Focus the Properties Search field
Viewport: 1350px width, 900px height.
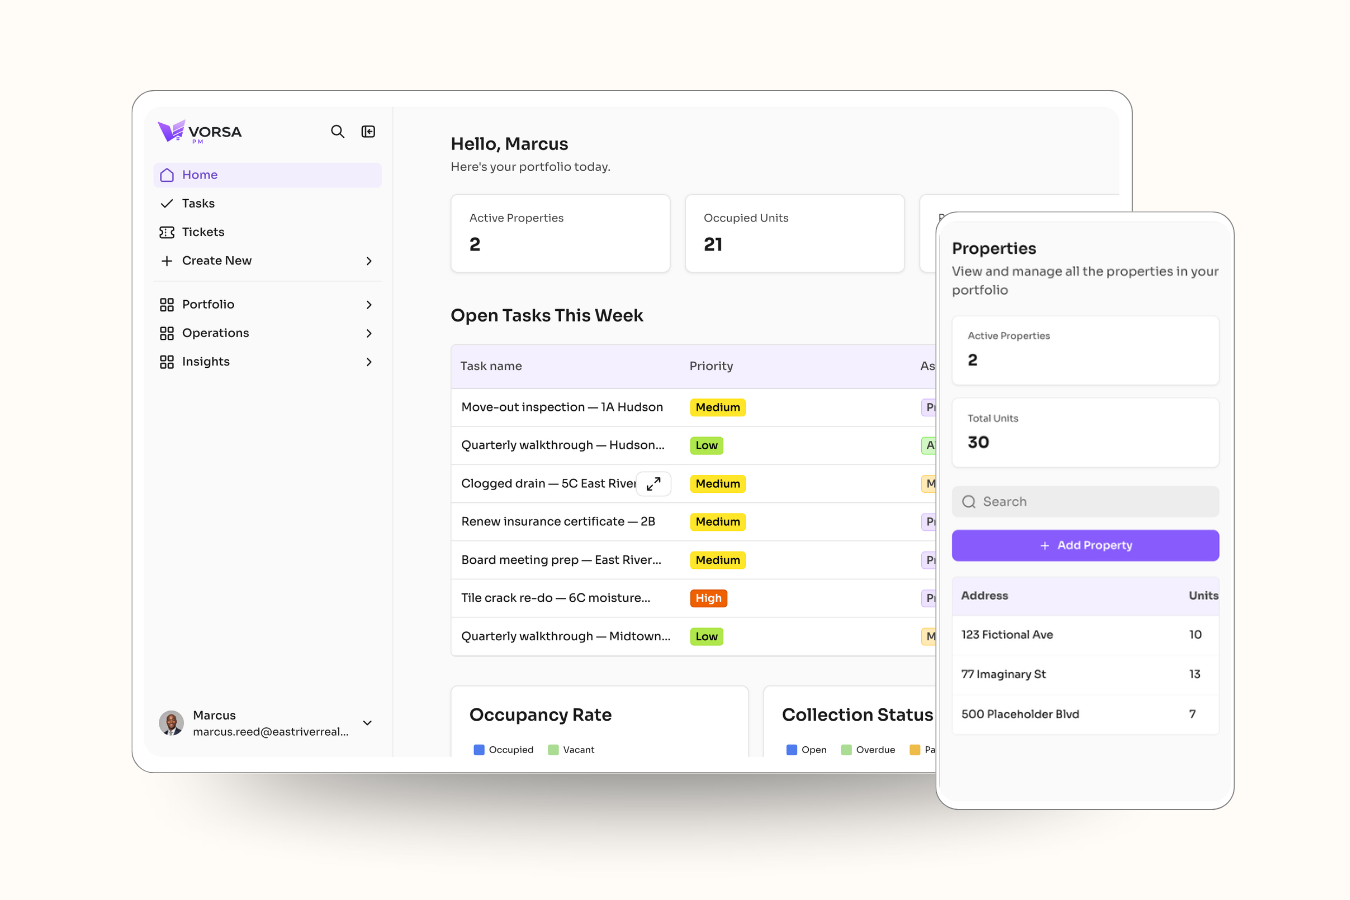[1085, 502]
